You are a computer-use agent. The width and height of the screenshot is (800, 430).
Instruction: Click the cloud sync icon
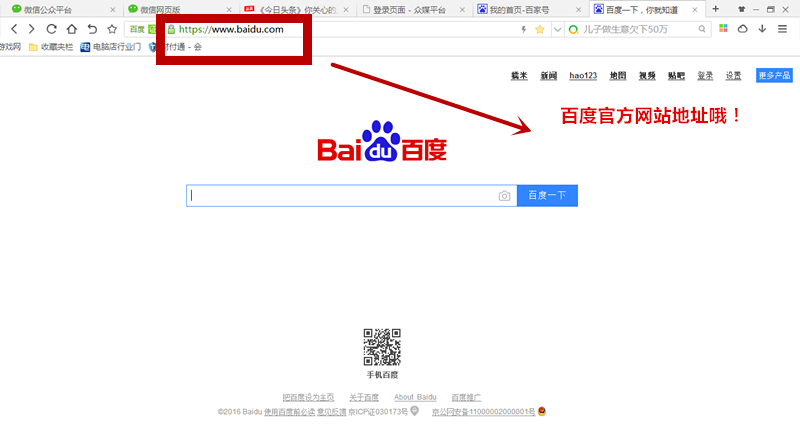coord(742,29)
